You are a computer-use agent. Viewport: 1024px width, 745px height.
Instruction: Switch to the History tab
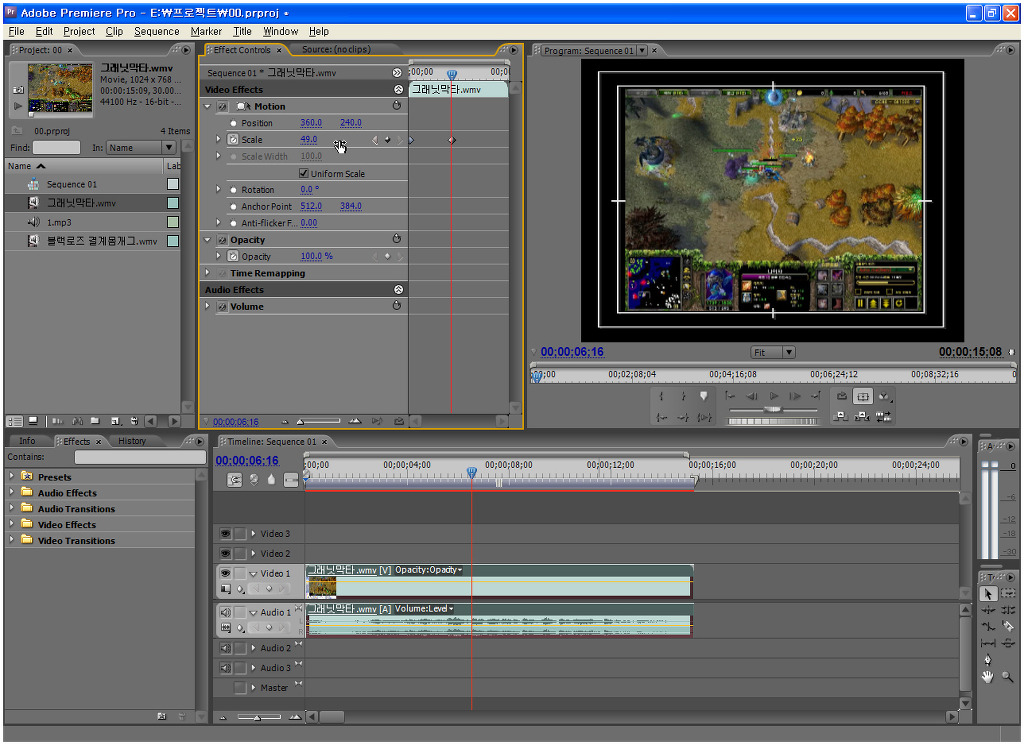coord(132,441)
